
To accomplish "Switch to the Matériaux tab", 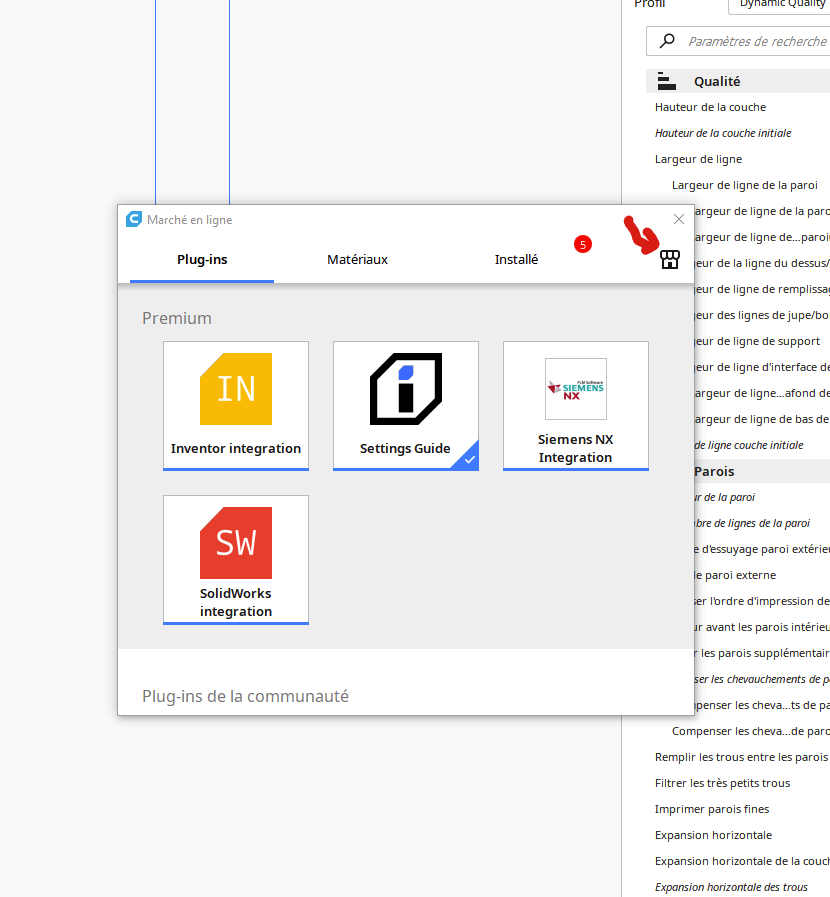I will (x=358, y=260).
